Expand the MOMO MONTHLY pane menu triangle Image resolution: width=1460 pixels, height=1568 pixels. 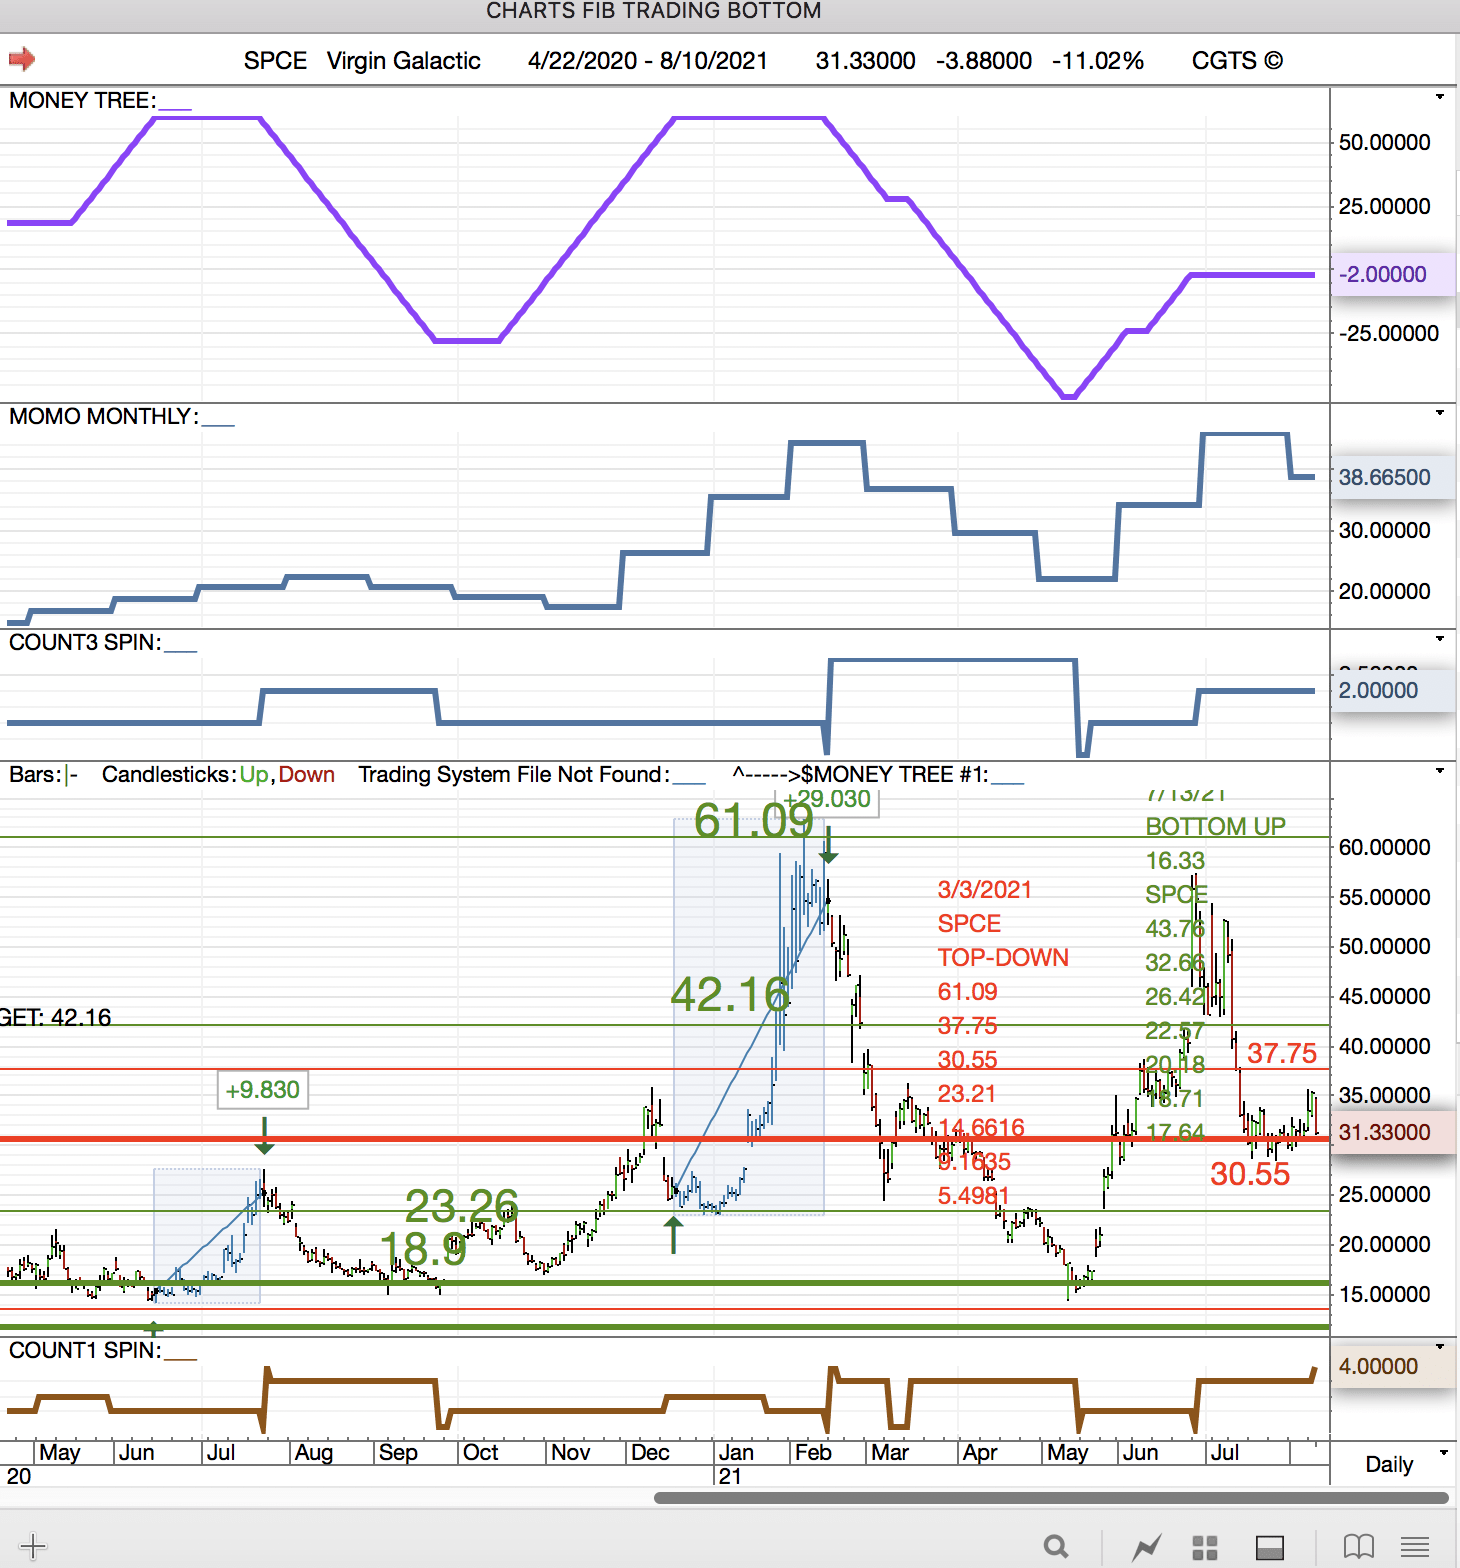coord(1440,413)
